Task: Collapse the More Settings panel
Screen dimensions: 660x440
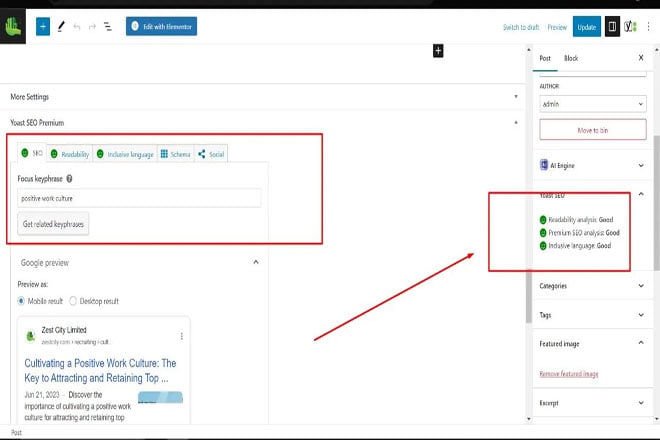Action: click(x=516, y=96)
